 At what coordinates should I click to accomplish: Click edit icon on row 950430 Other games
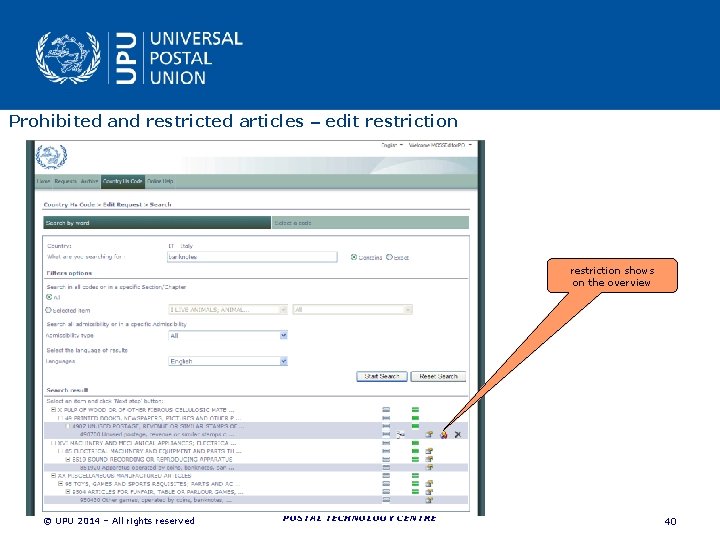tap(429, 500)
